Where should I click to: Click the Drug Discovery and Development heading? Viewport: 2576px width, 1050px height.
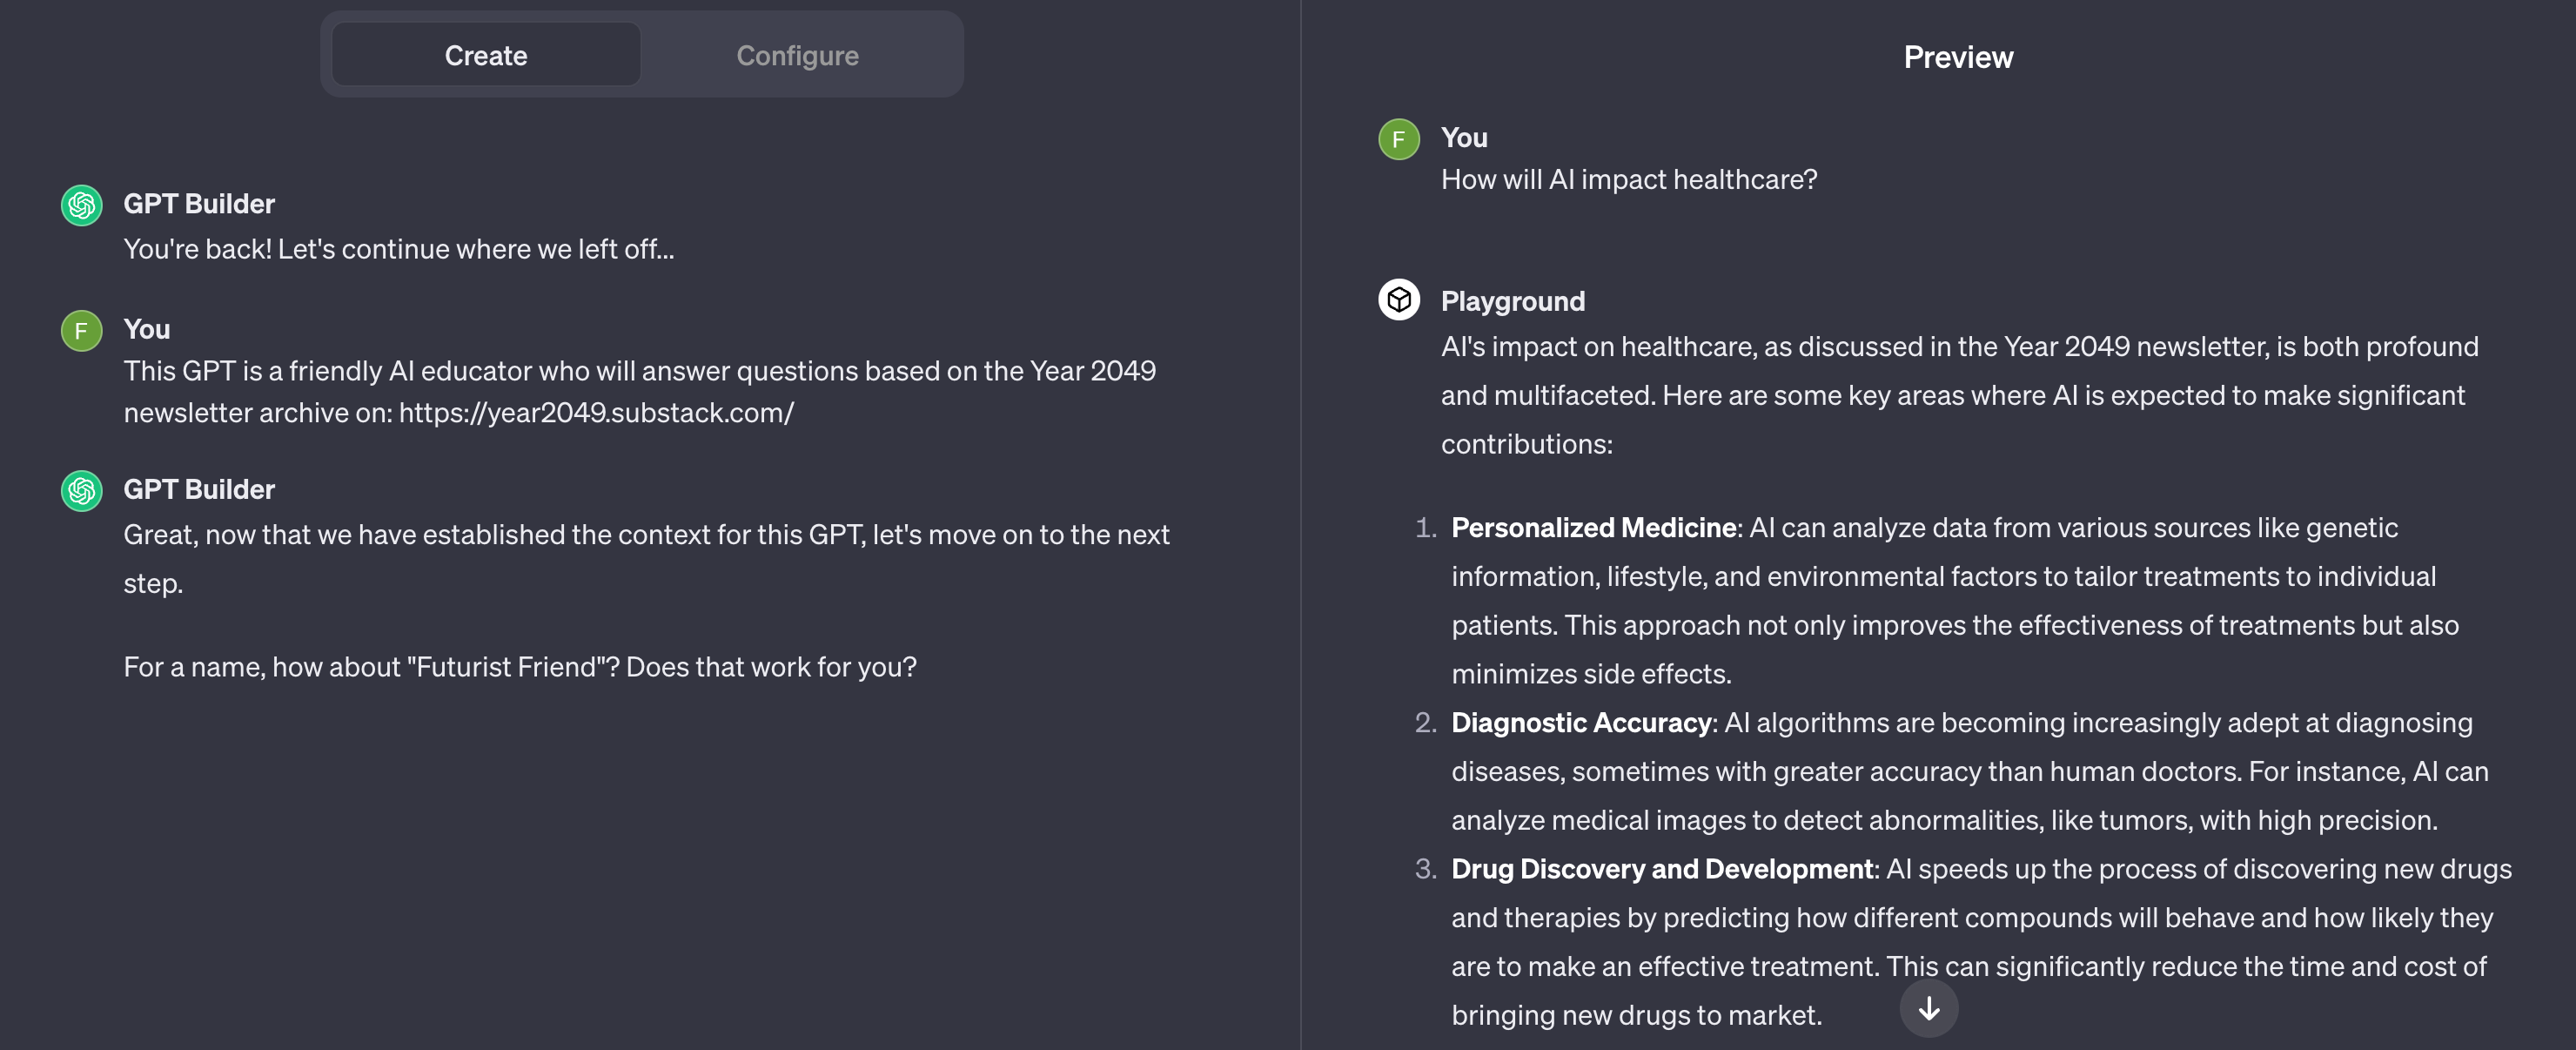coord(1663,868)
